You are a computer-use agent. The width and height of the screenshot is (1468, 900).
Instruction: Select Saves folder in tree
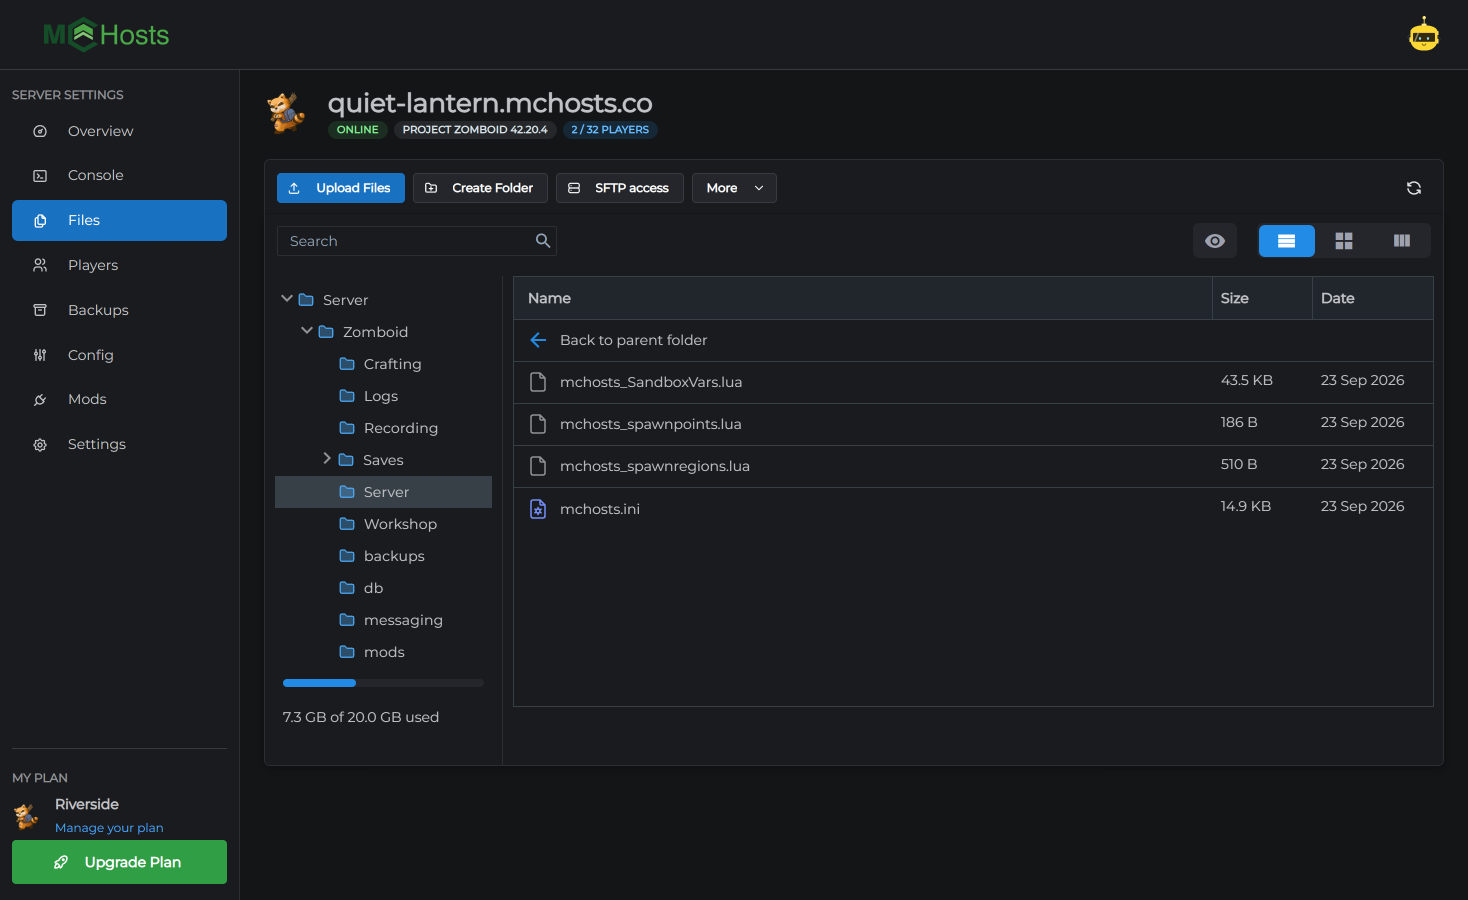click(383, 460)
